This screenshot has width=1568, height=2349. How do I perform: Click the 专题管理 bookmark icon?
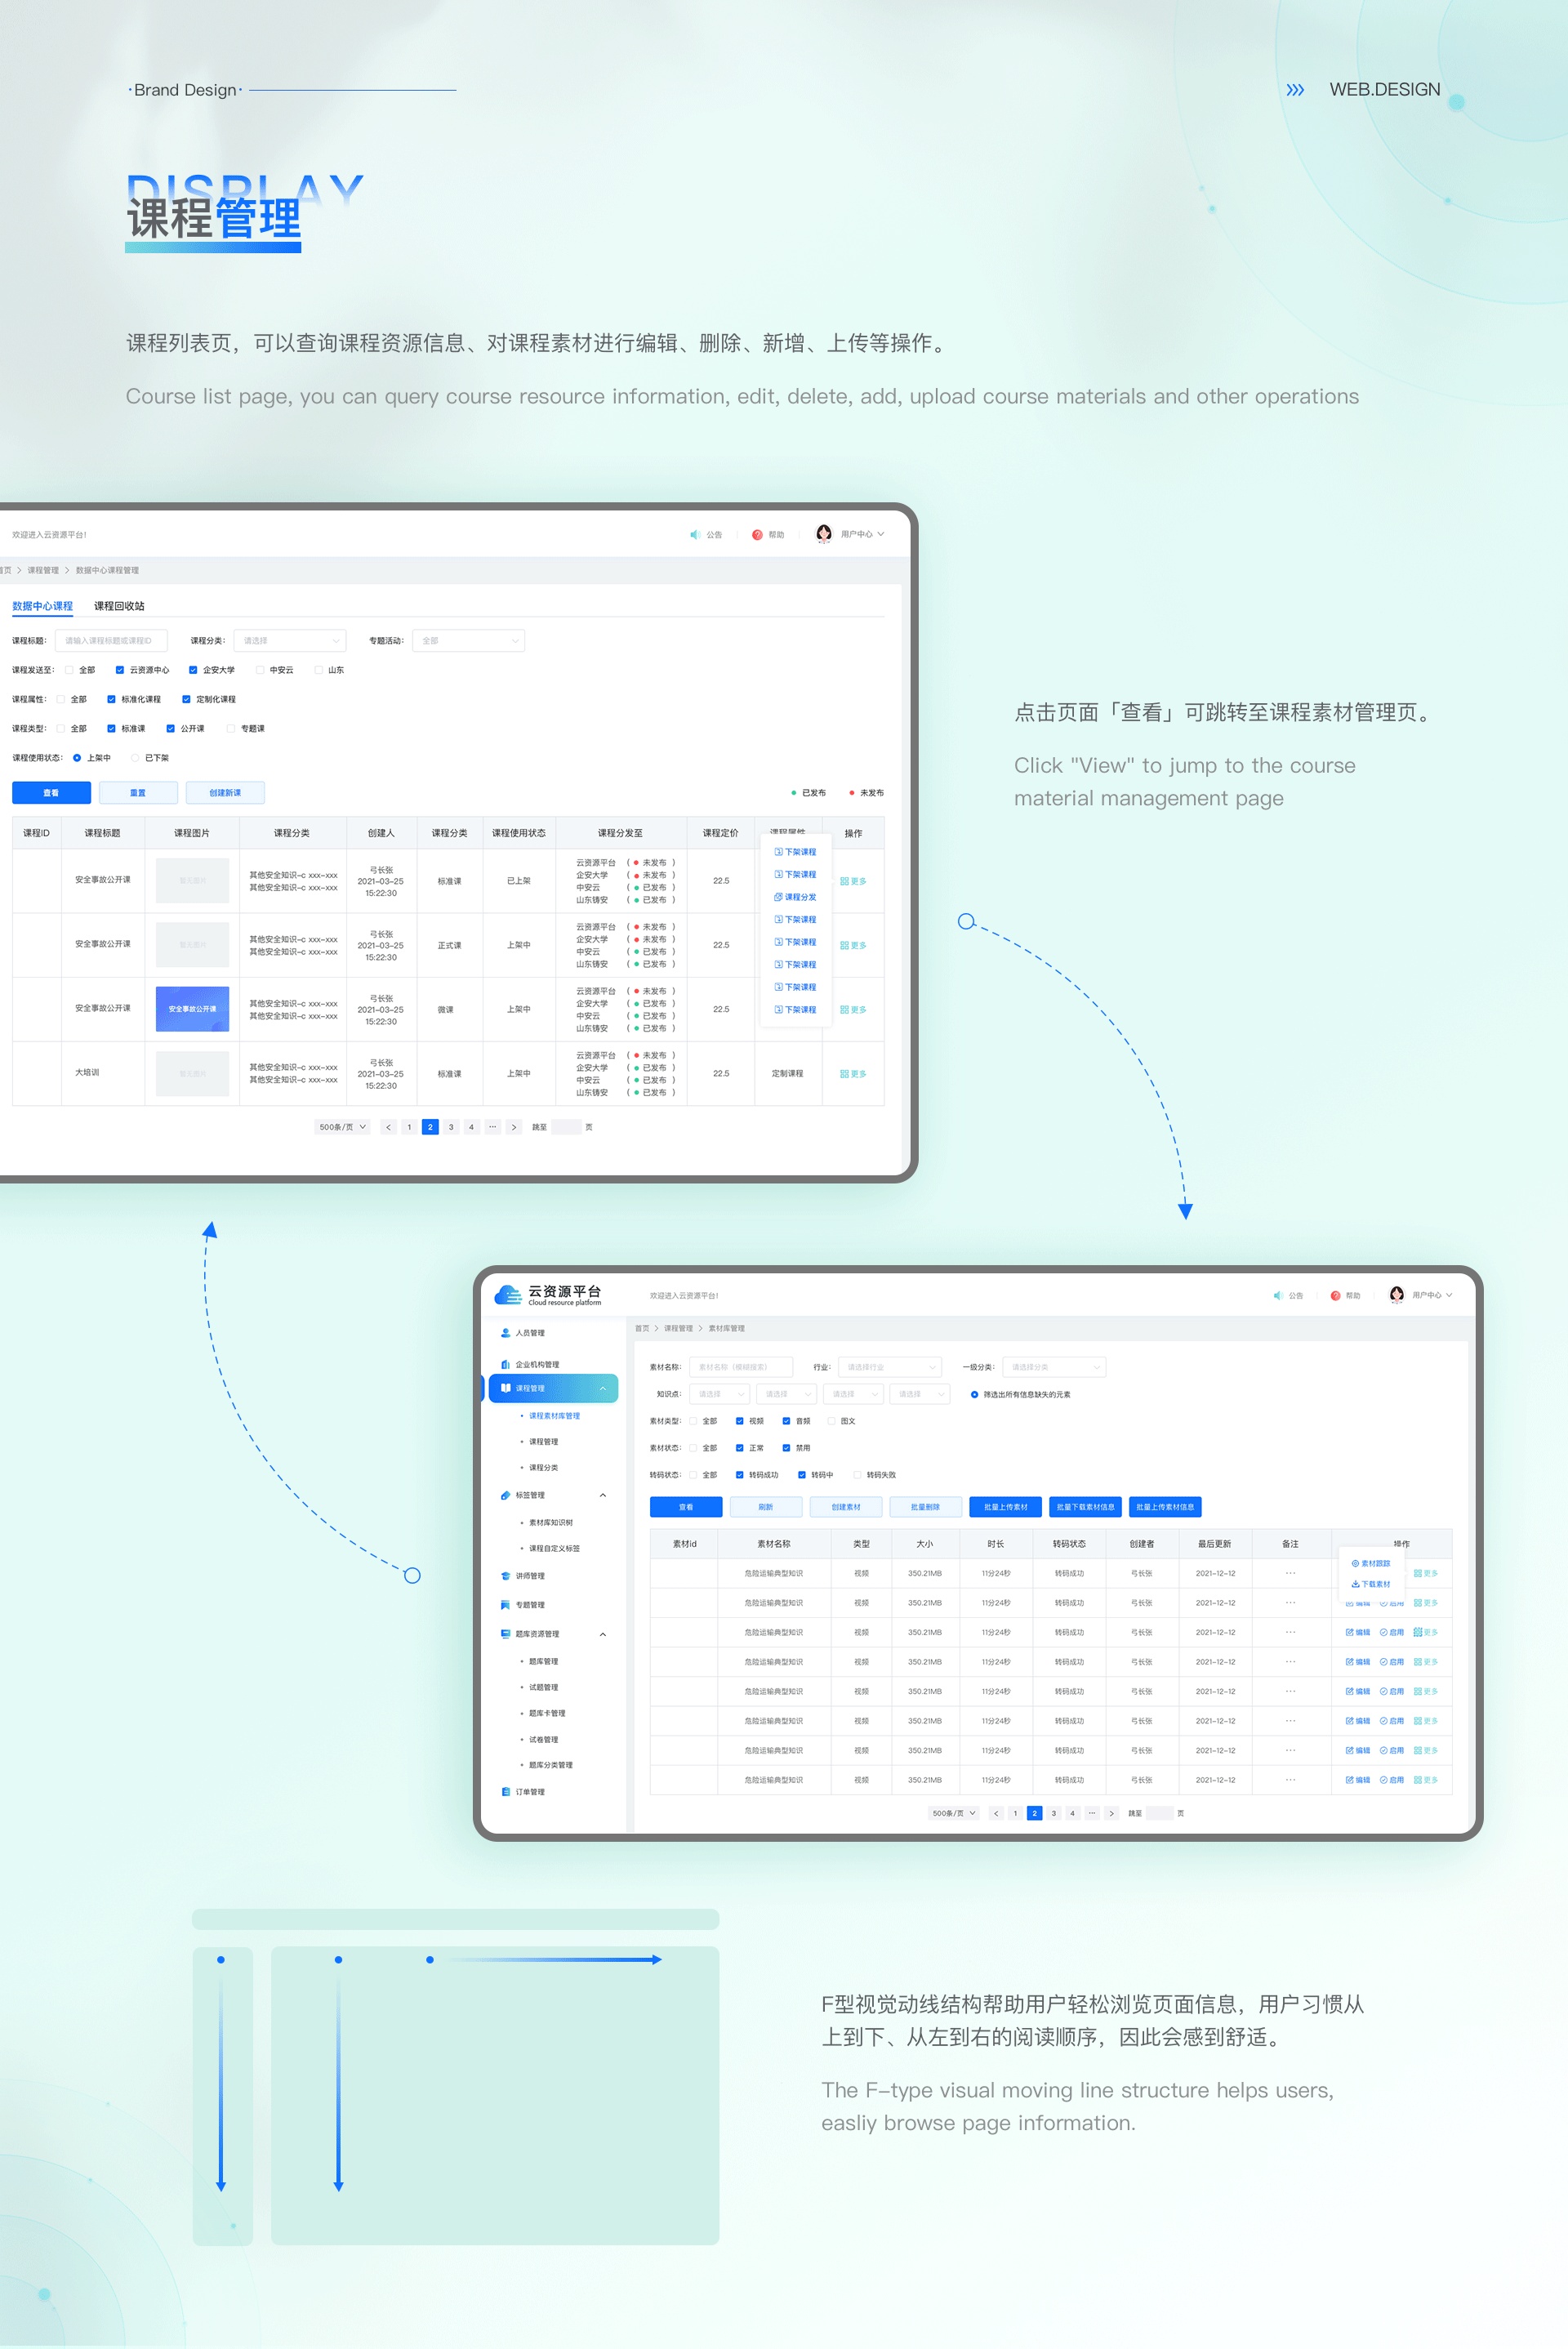[505, 1605]
